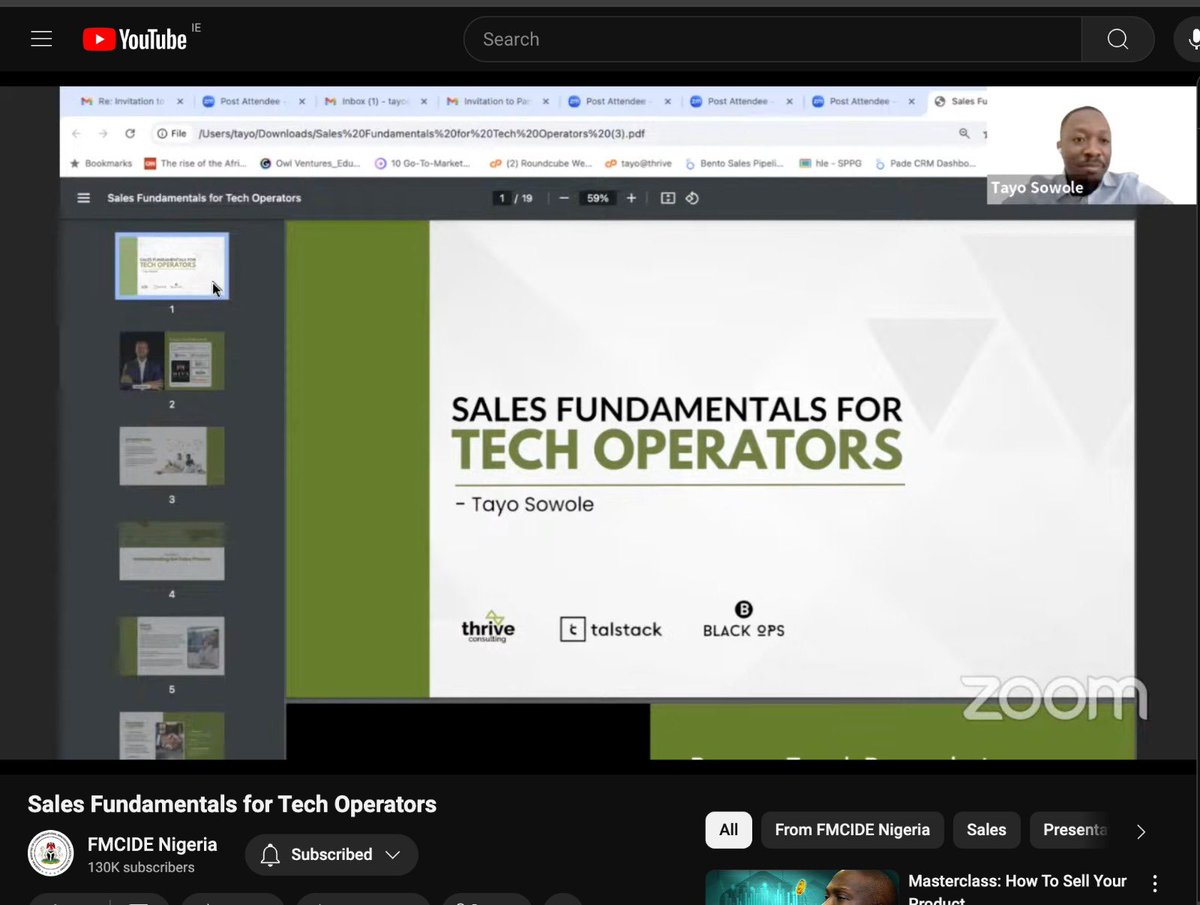This screenshot has width=1200, height=905.
Task: Open the YouTube guide hamburger menu
Action: pyautogui.click(x=41, y=39)
